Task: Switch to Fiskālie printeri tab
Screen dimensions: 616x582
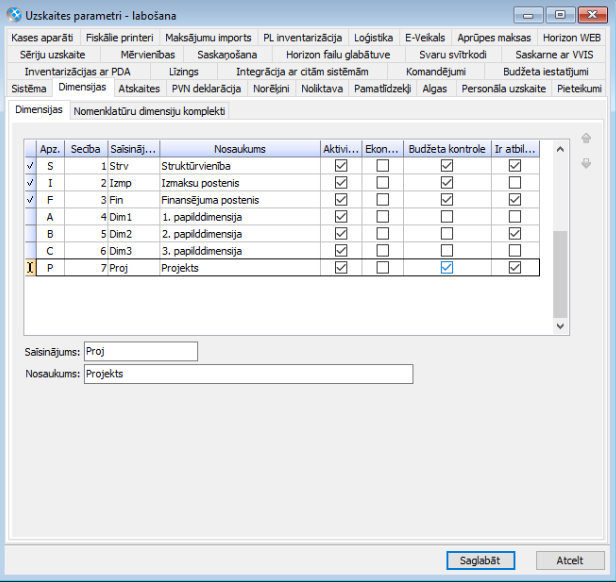Action: 119,38
